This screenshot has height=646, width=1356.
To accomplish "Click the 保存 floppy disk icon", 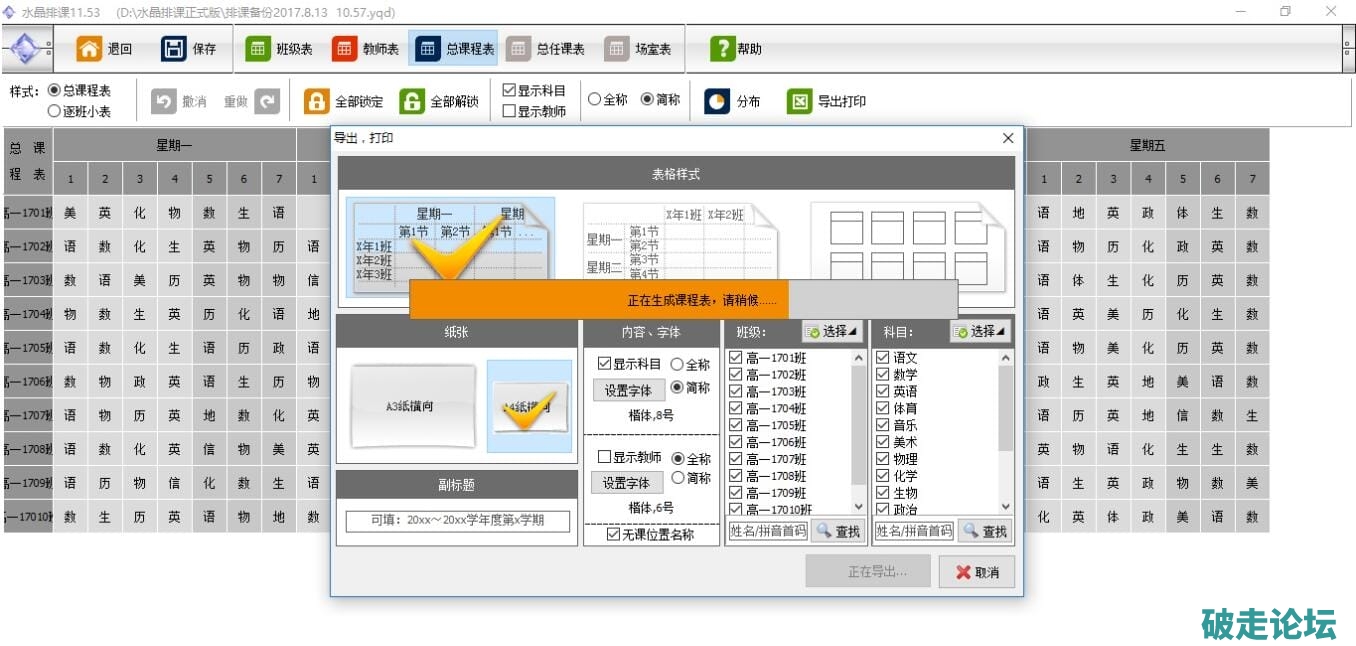I will (174, 49).
